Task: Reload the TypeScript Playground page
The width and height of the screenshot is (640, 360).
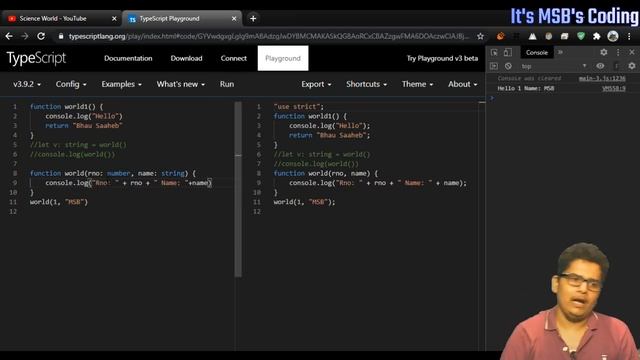Action: click(41, 36)
